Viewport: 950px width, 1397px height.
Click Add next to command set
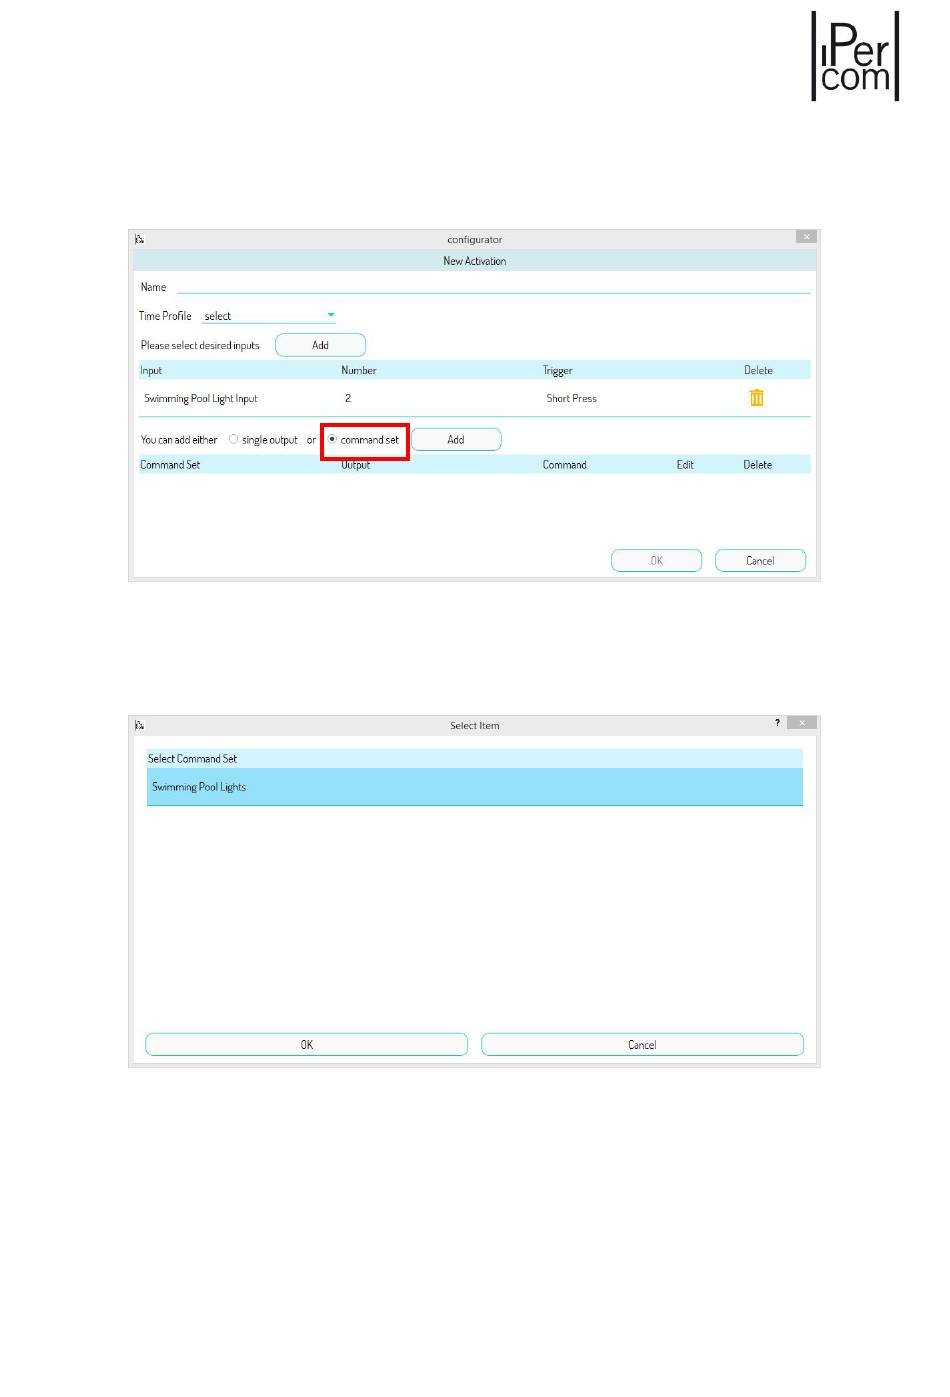(x=456, y=439)
